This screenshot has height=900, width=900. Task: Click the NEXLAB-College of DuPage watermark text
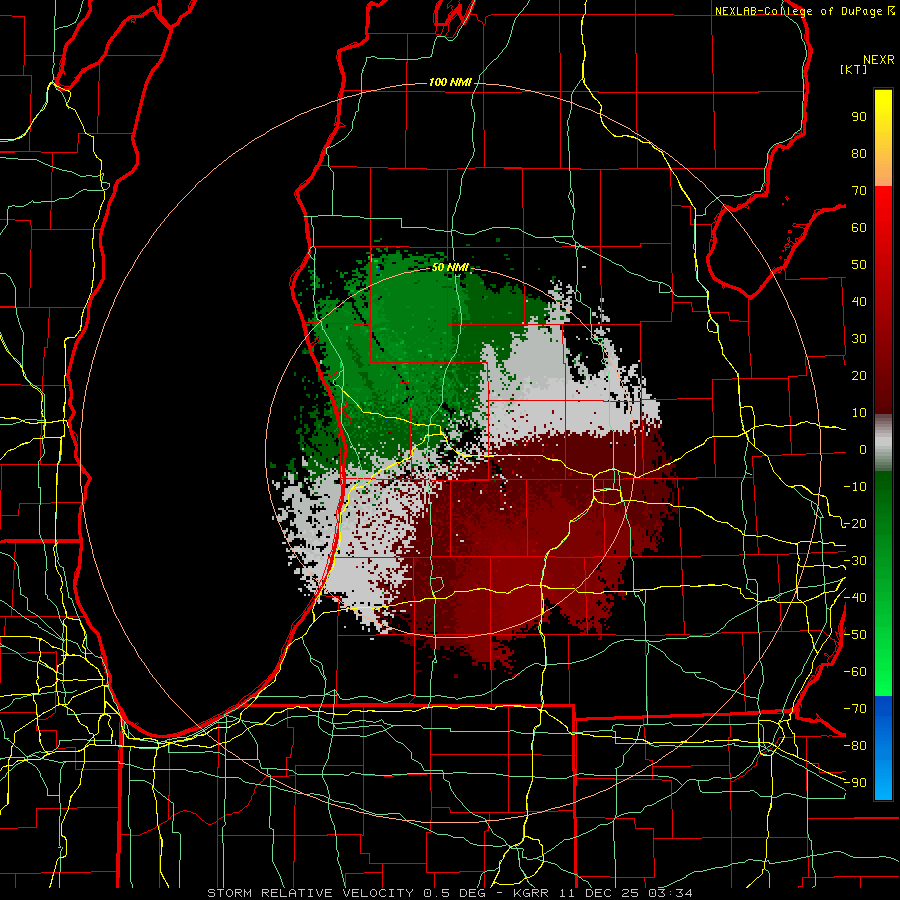point(800,11)
